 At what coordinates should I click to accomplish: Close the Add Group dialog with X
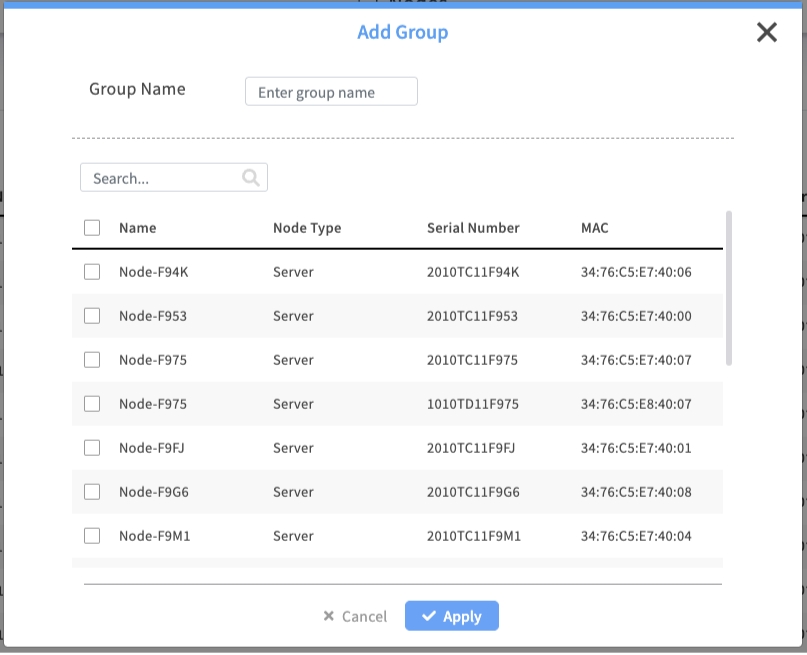click(766, 33)
